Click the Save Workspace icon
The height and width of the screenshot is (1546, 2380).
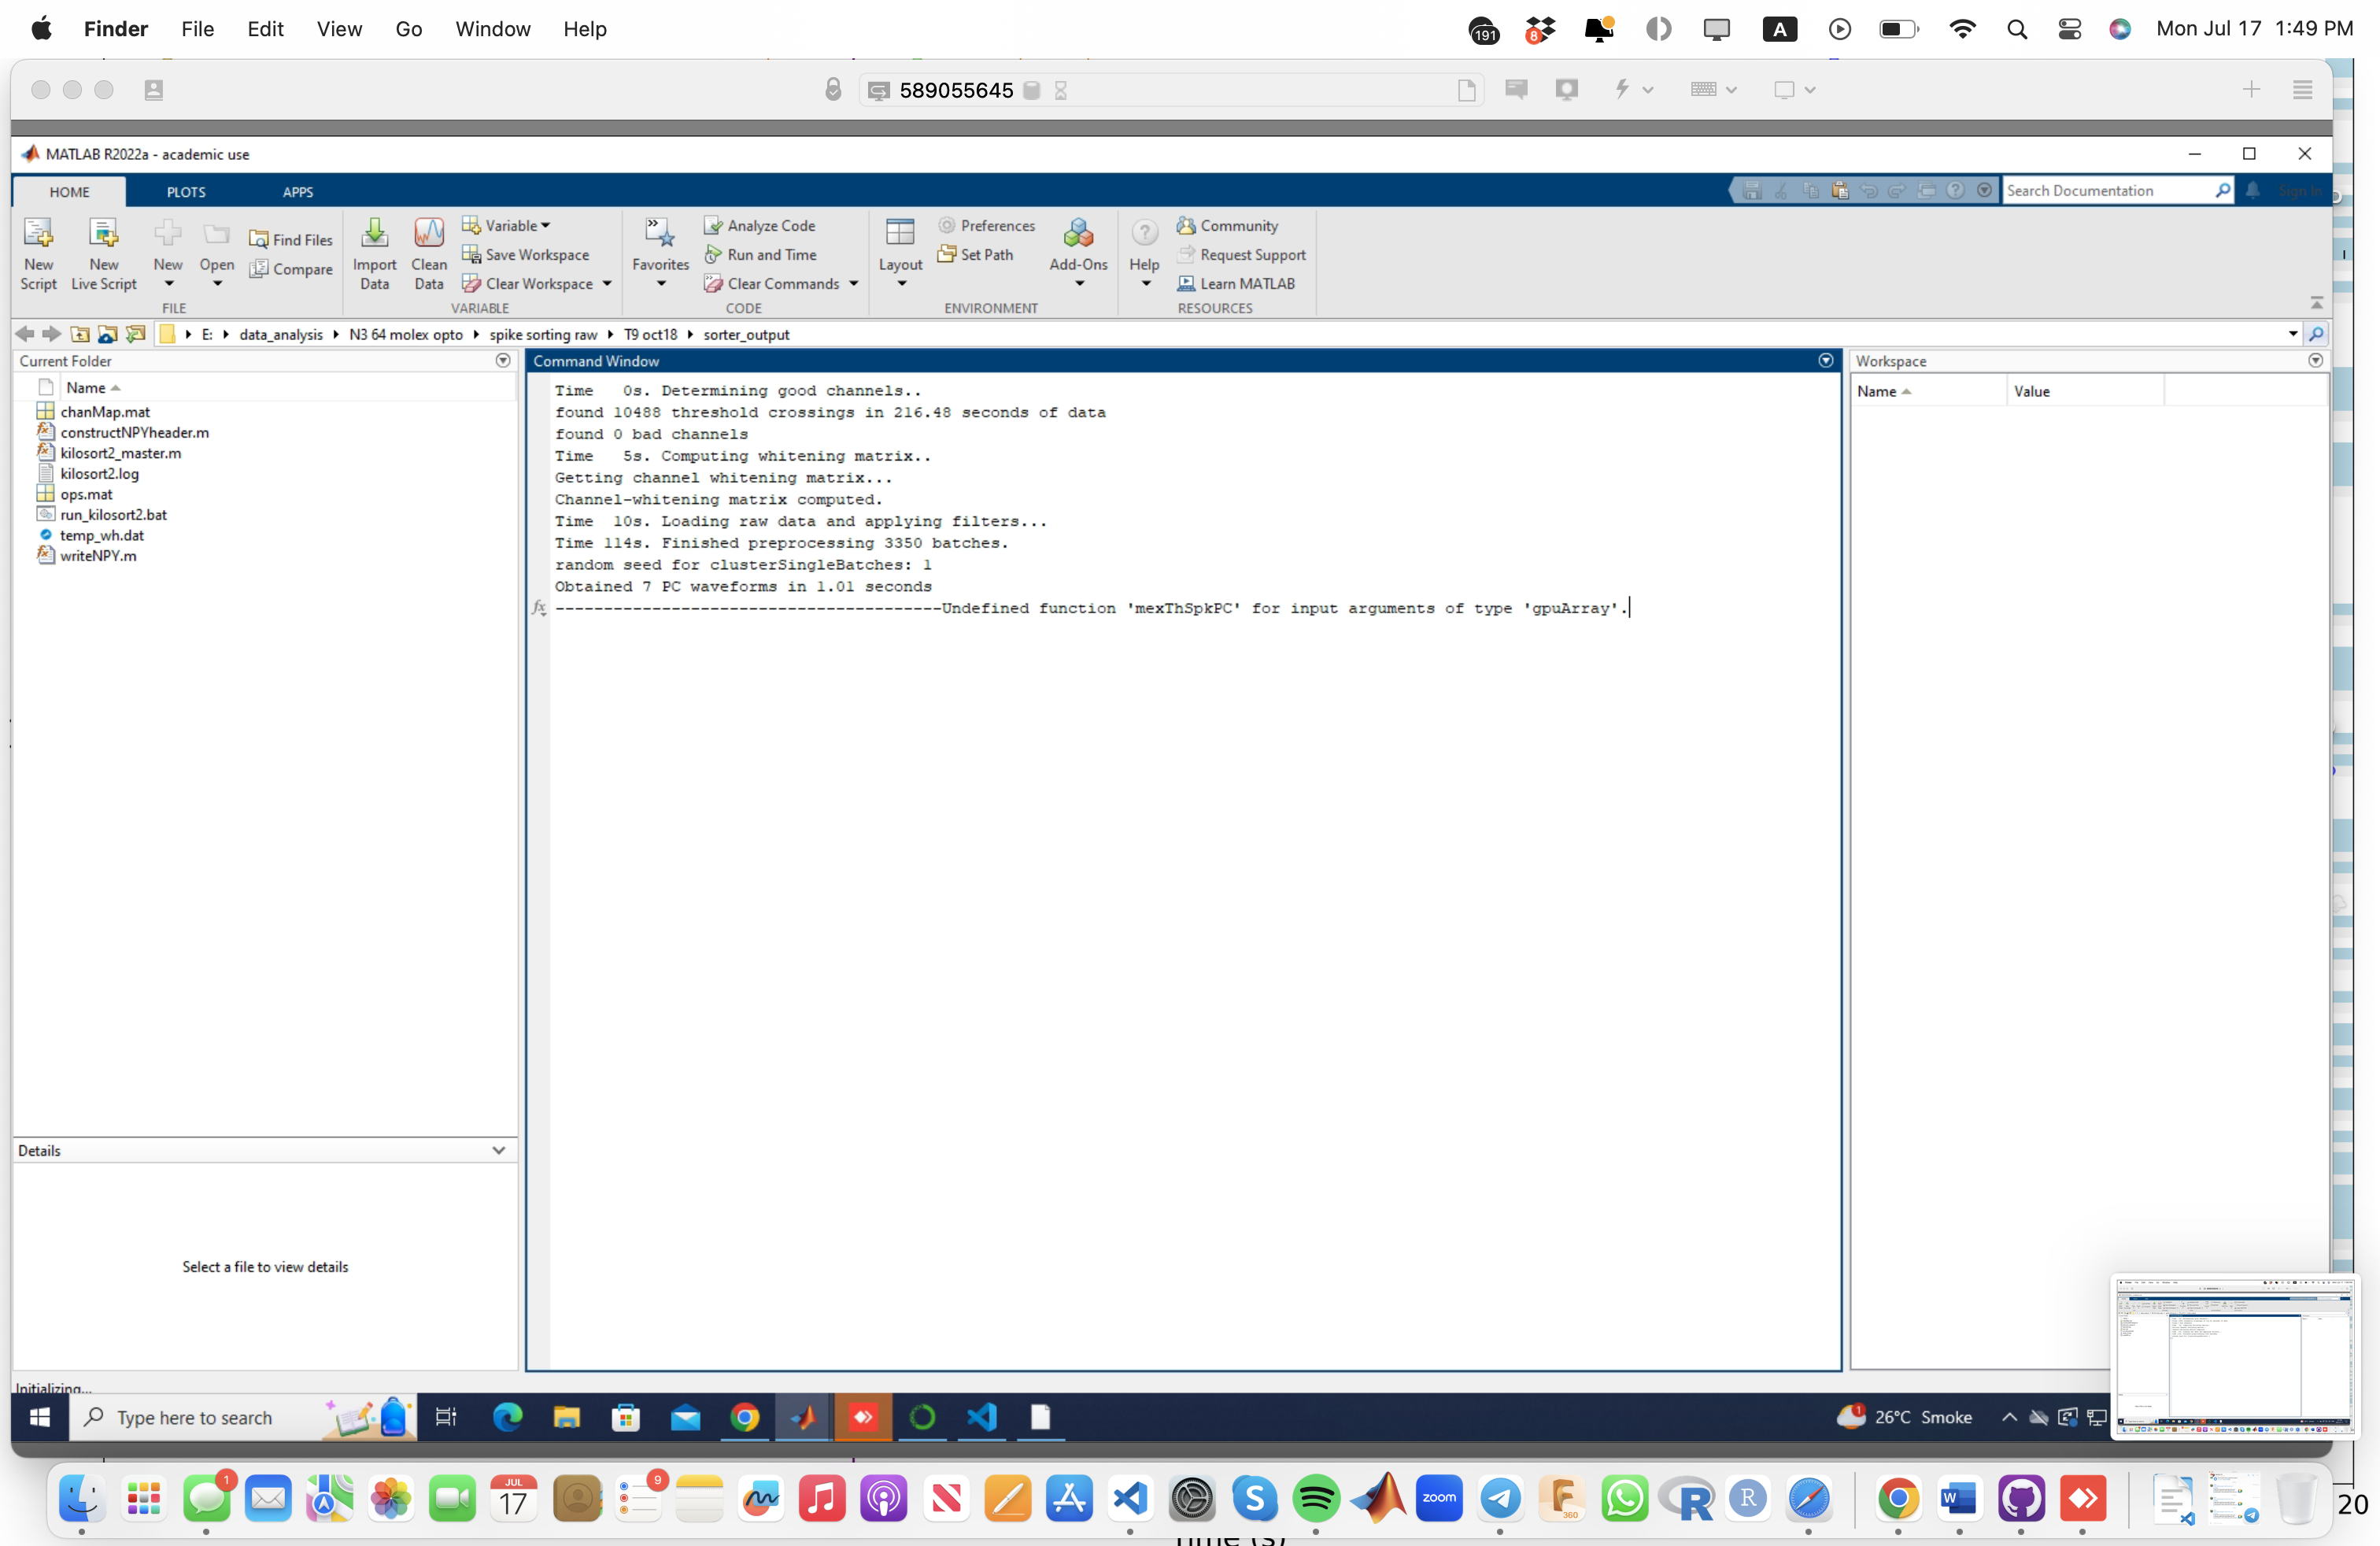tap(472, 255)
